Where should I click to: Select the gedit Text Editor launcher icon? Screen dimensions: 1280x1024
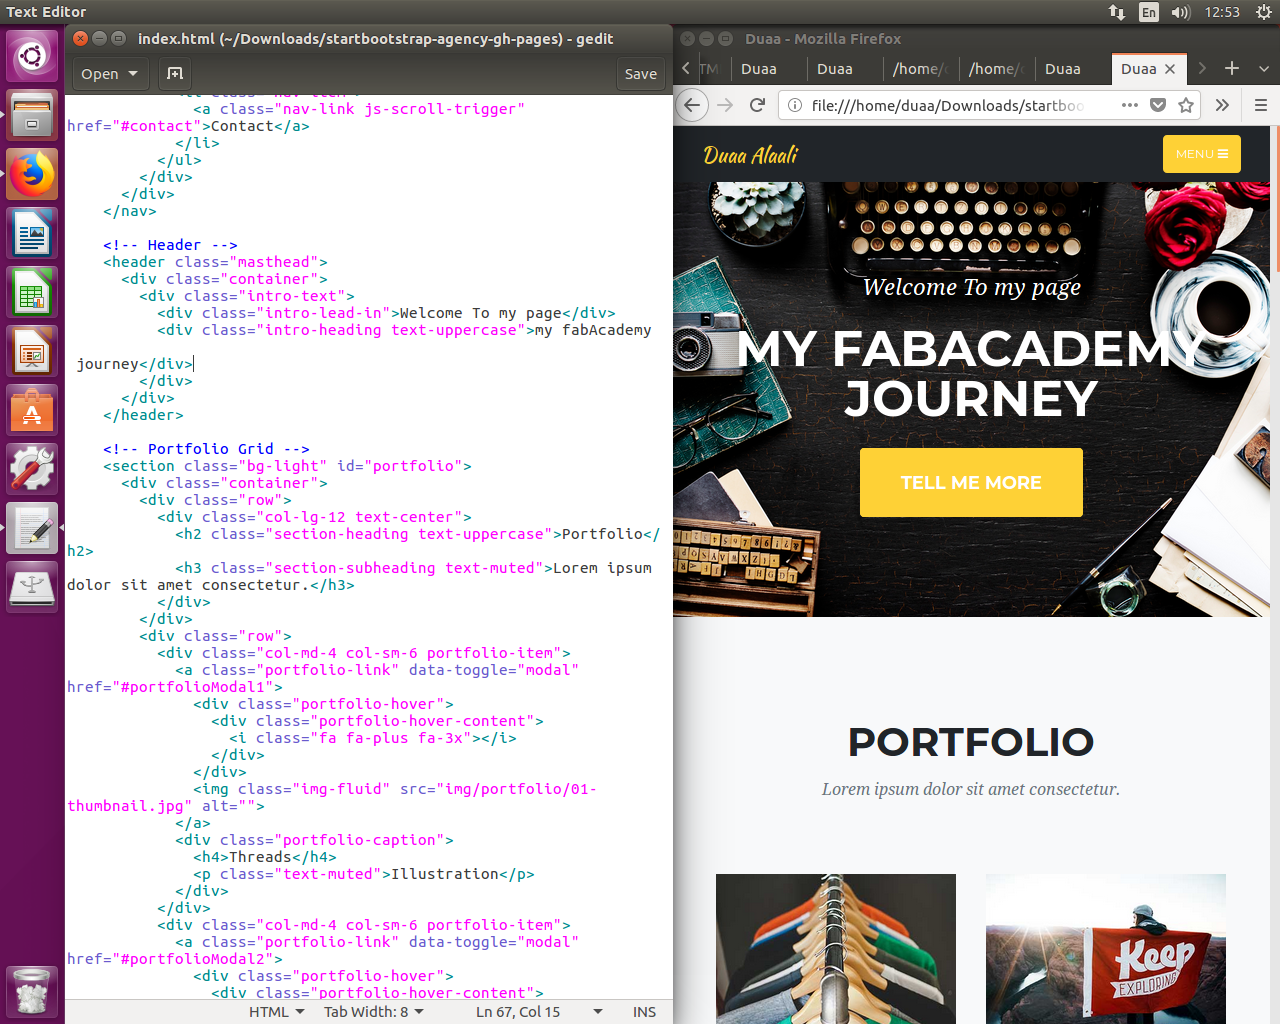tap(32, 529)
